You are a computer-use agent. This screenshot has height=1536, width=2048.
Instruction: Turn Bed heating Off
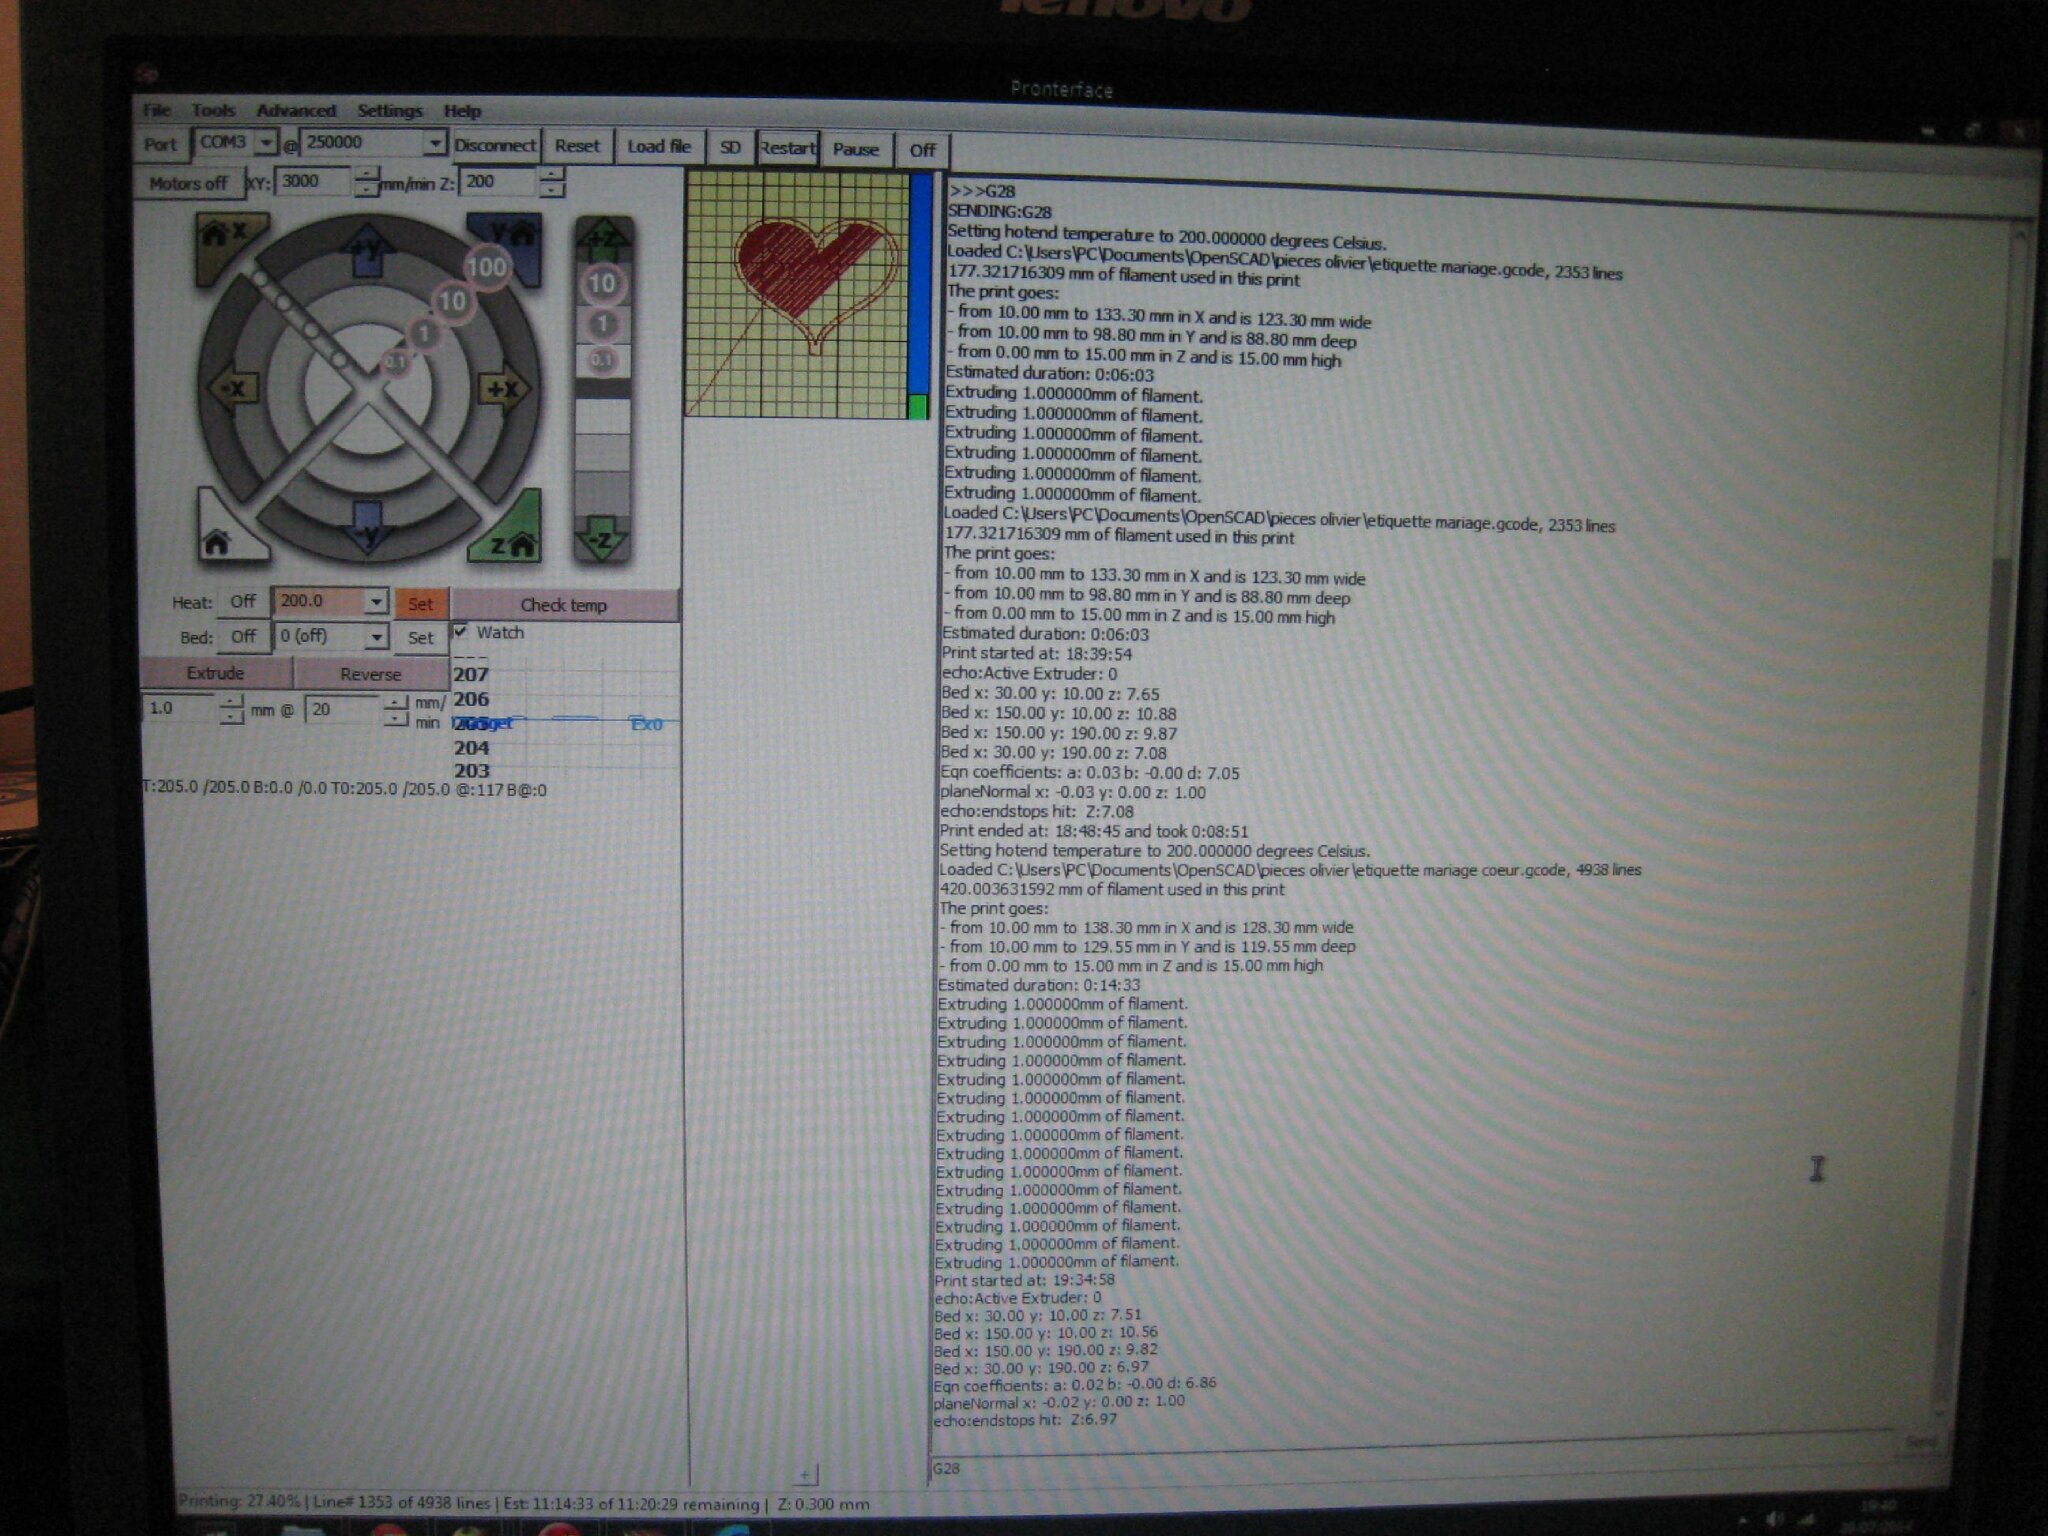[x=243, y=636]
